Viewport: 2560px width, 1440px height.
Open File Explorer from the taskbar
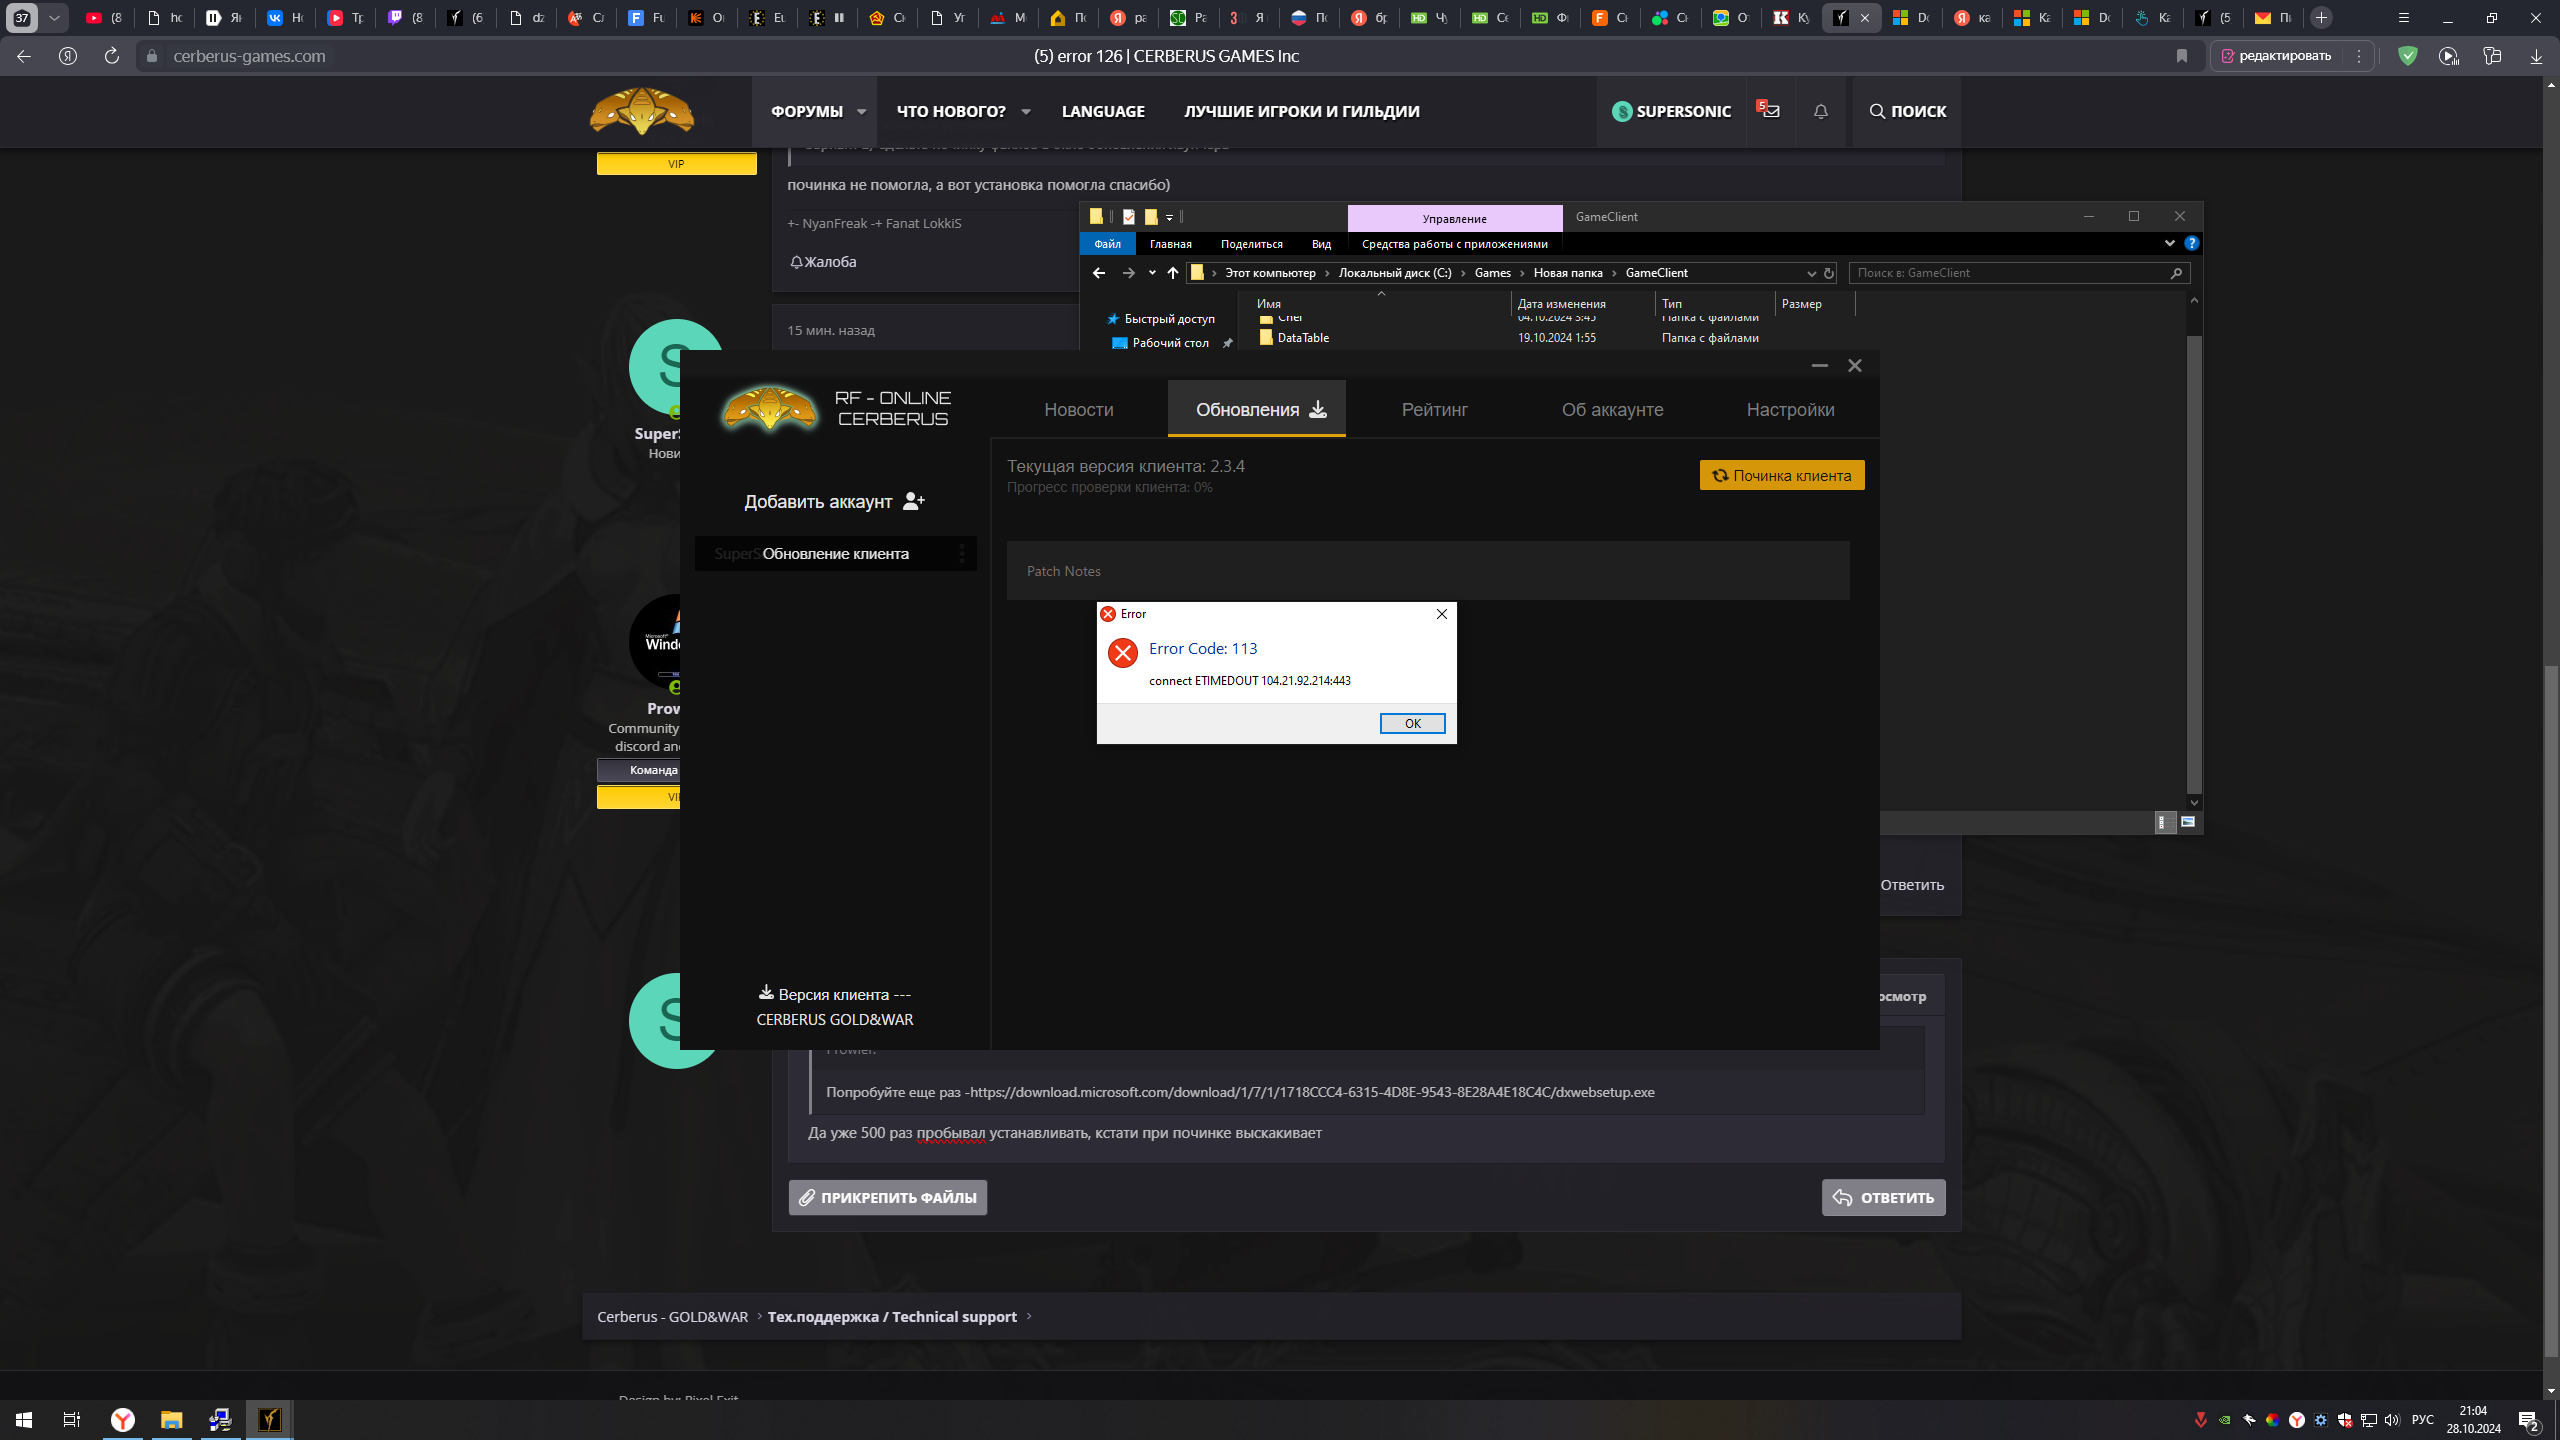point(171,1420)
